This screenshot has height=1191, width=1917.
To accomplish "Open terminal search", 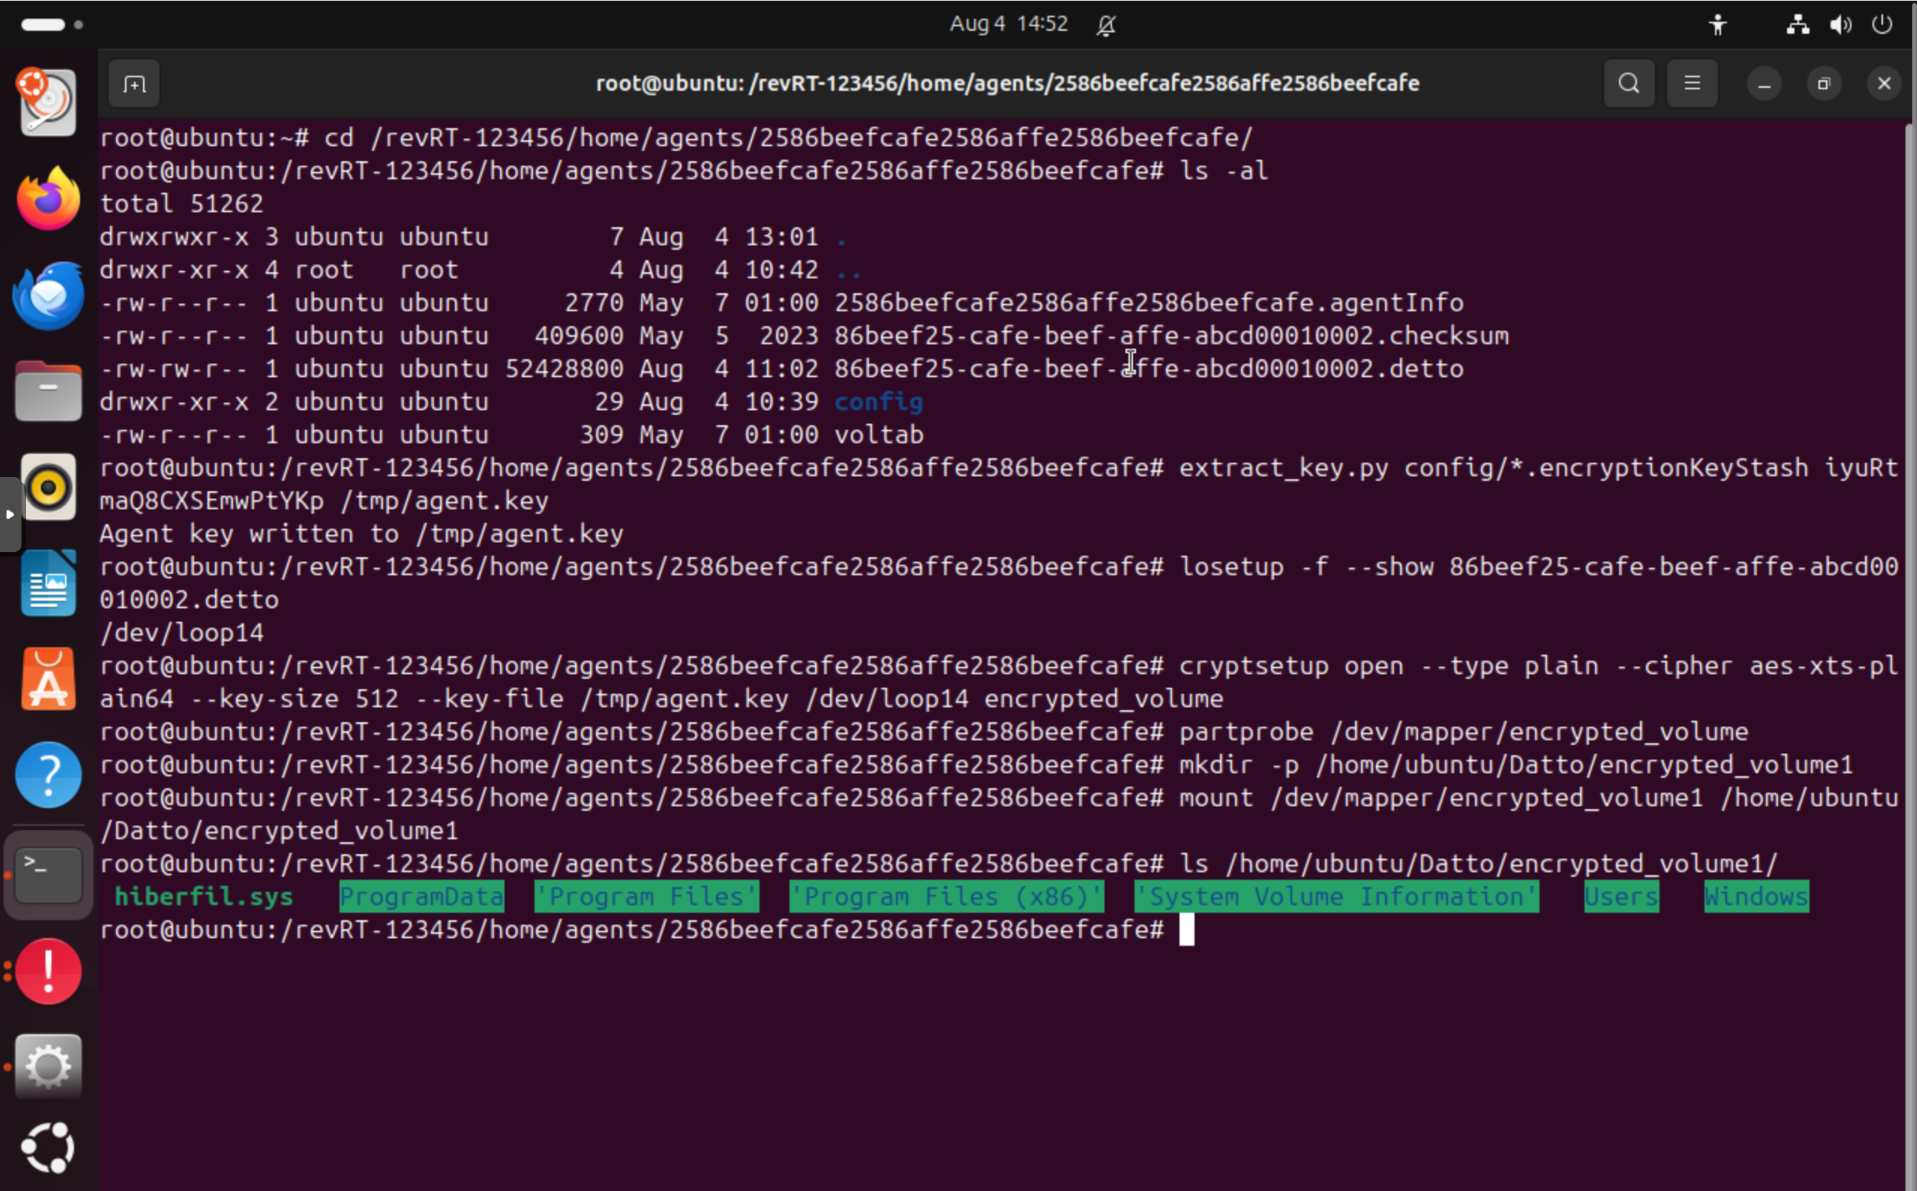I will (x=1628, y=84).
